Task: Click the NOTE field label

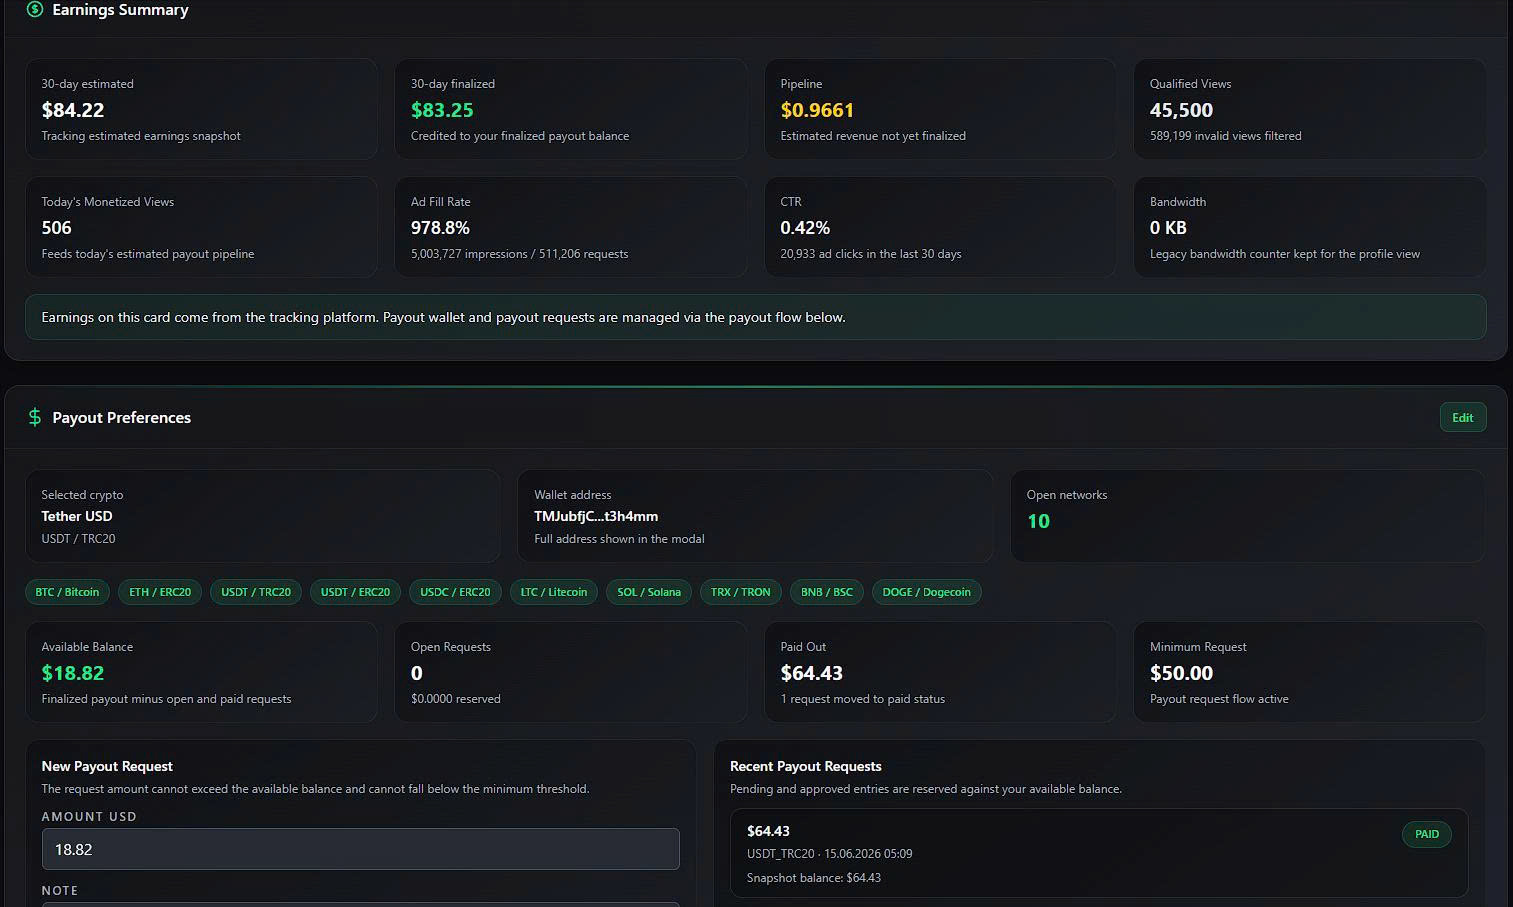Action: pos(60,890)
